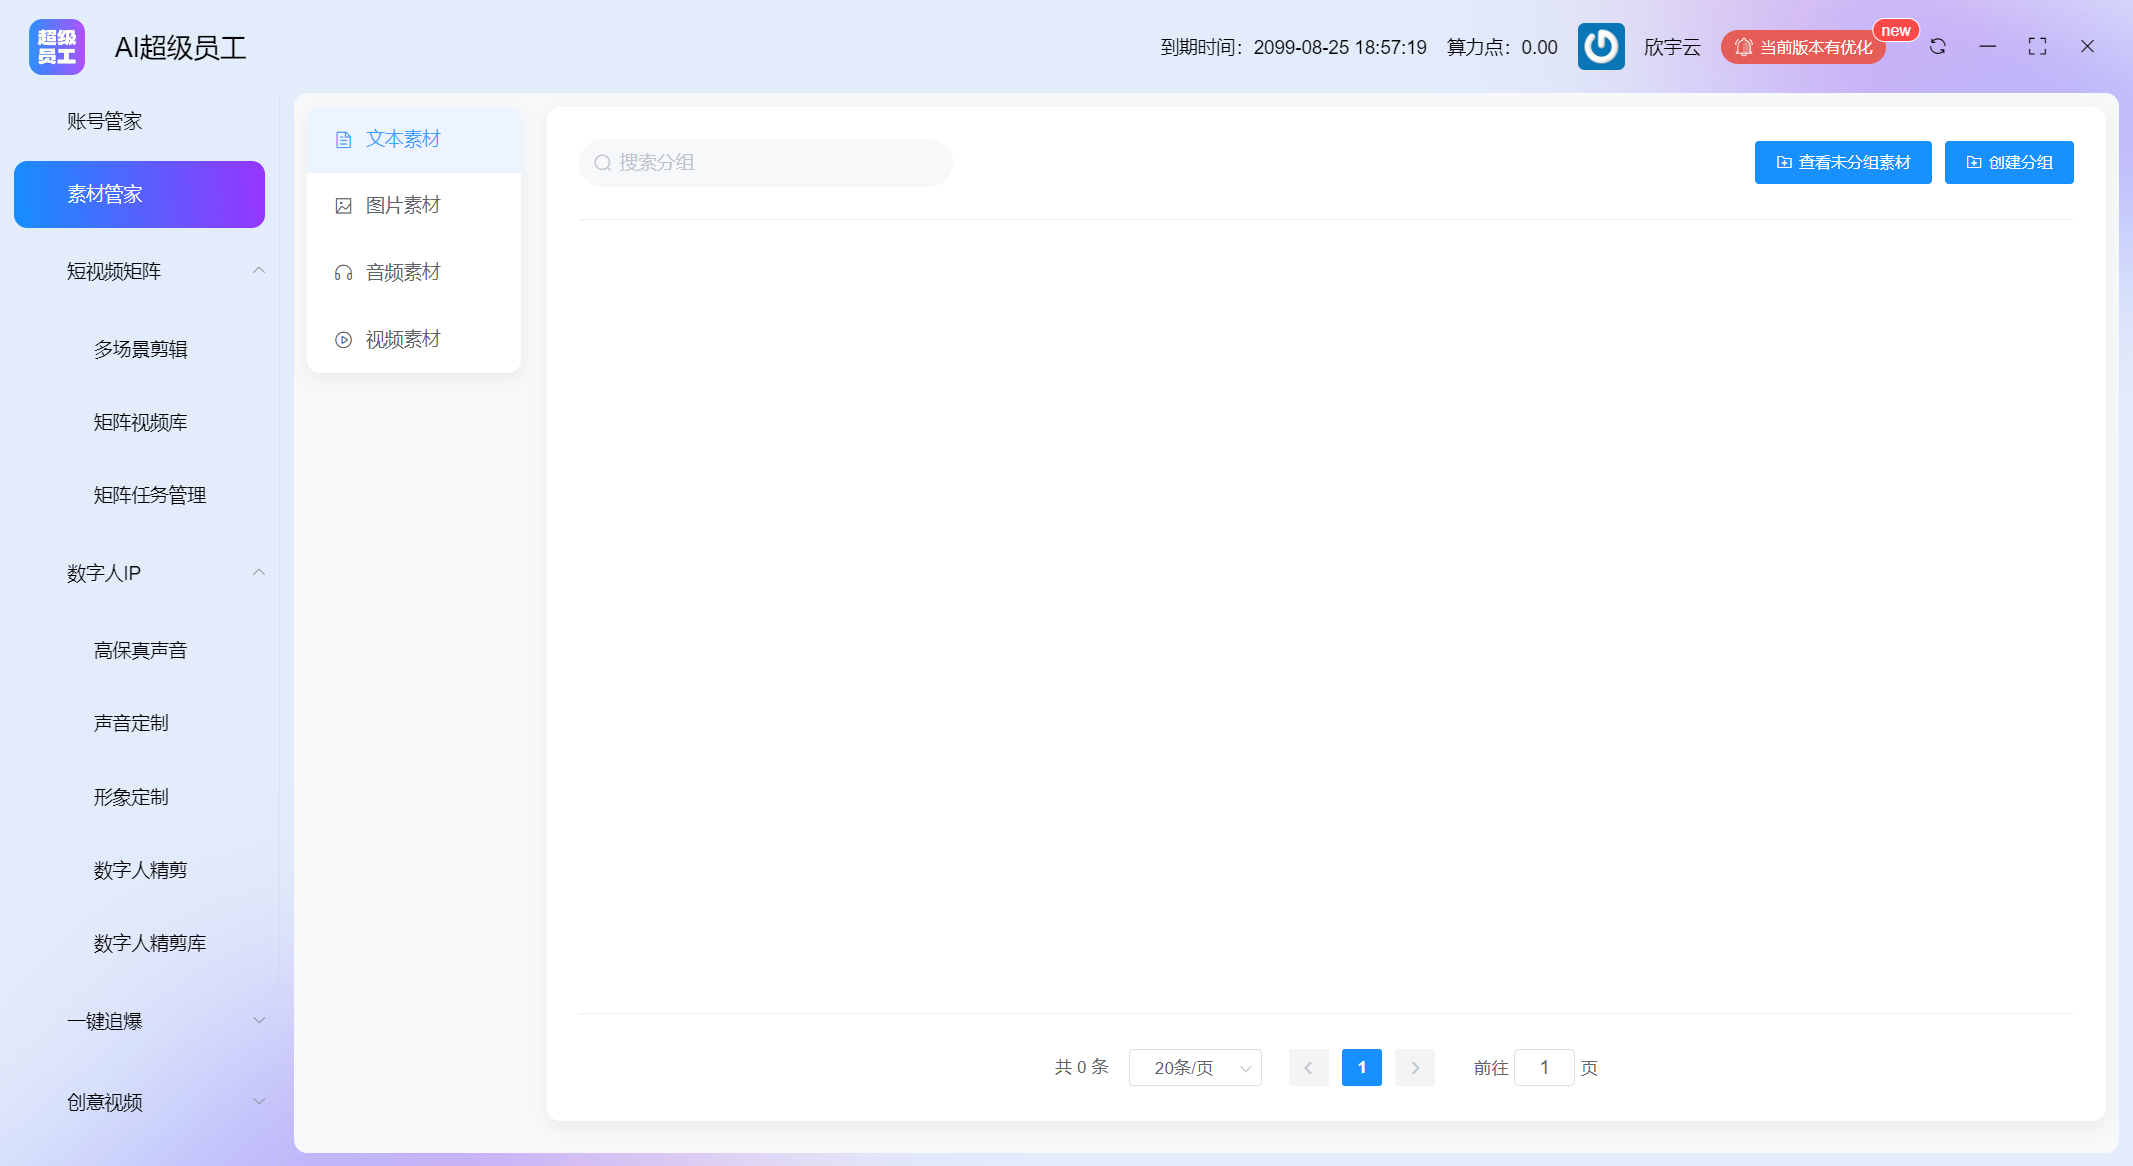Select 素材管家 in the sidebar
Image resolution: width=2133 pixels, height=1166 pixels.
pos(139,194)
